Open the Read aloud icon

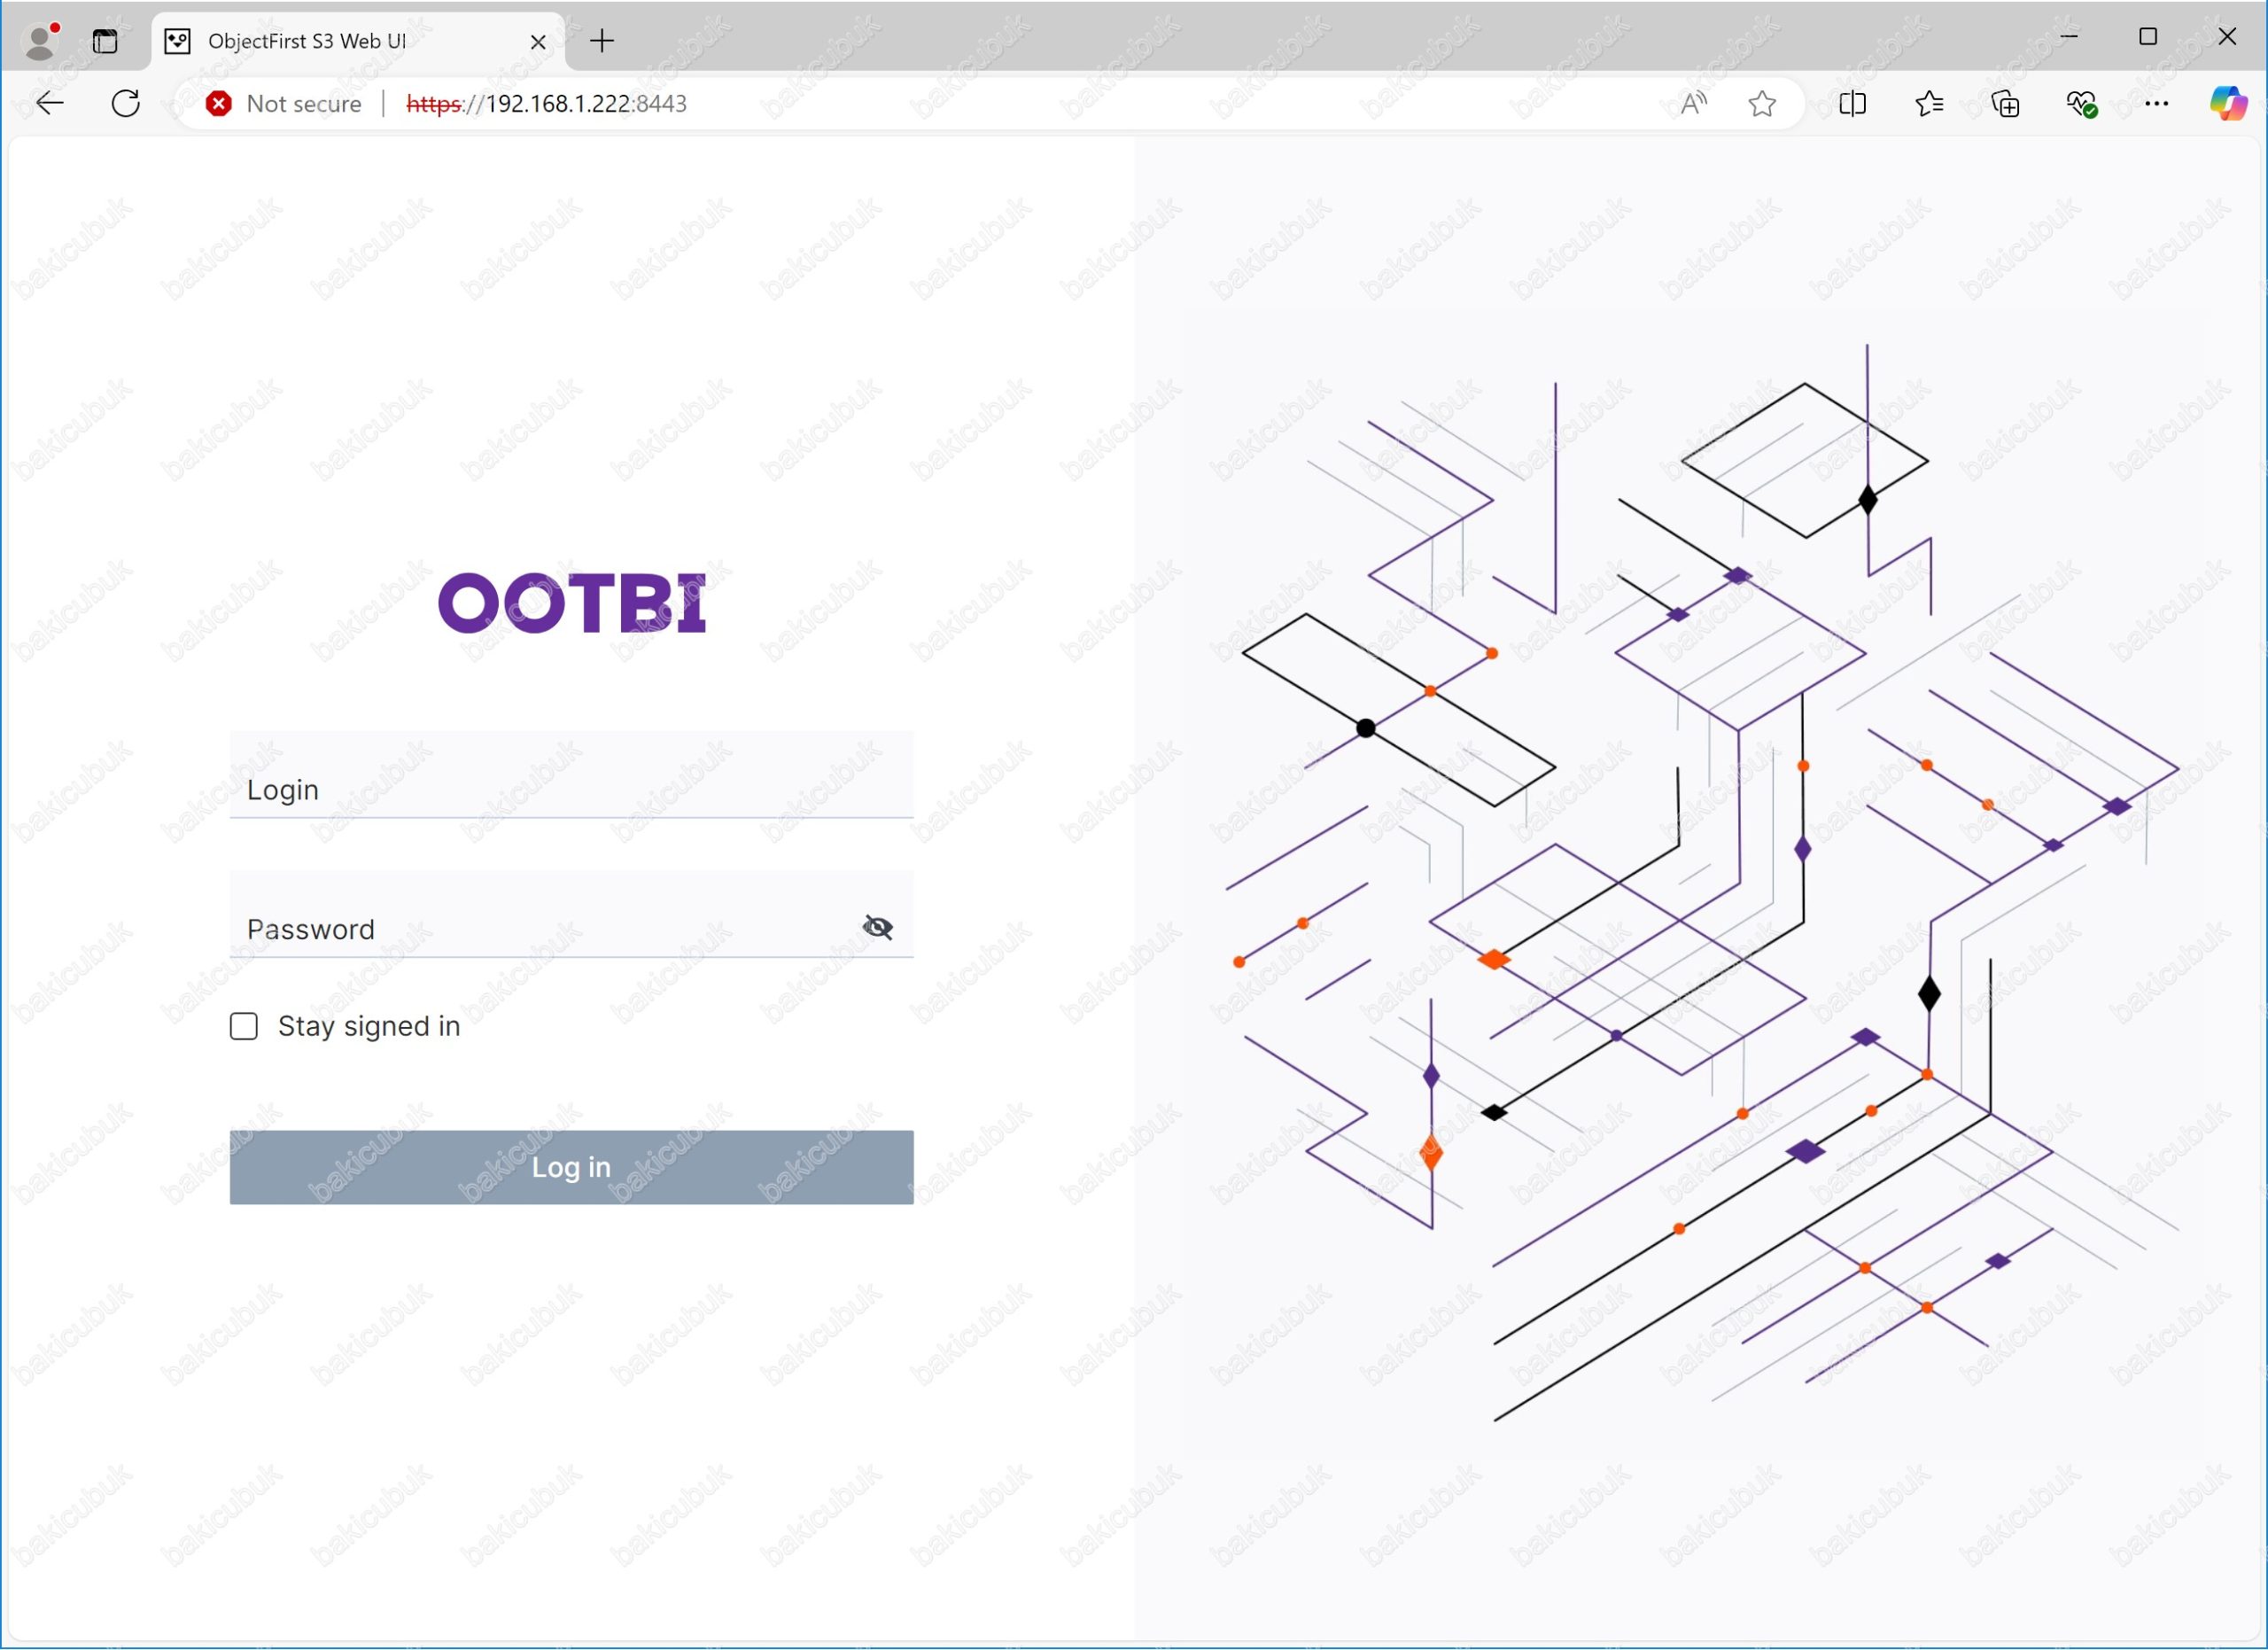[1693, 103]
